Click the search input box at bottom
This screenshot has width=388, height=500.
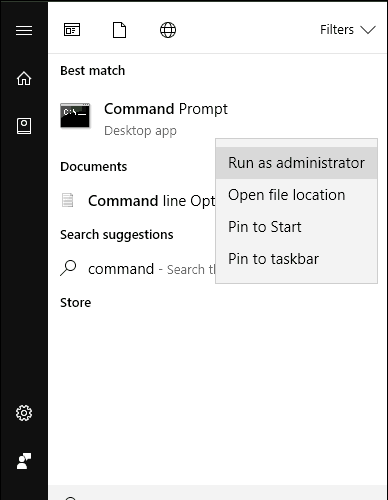click(218, 493)
